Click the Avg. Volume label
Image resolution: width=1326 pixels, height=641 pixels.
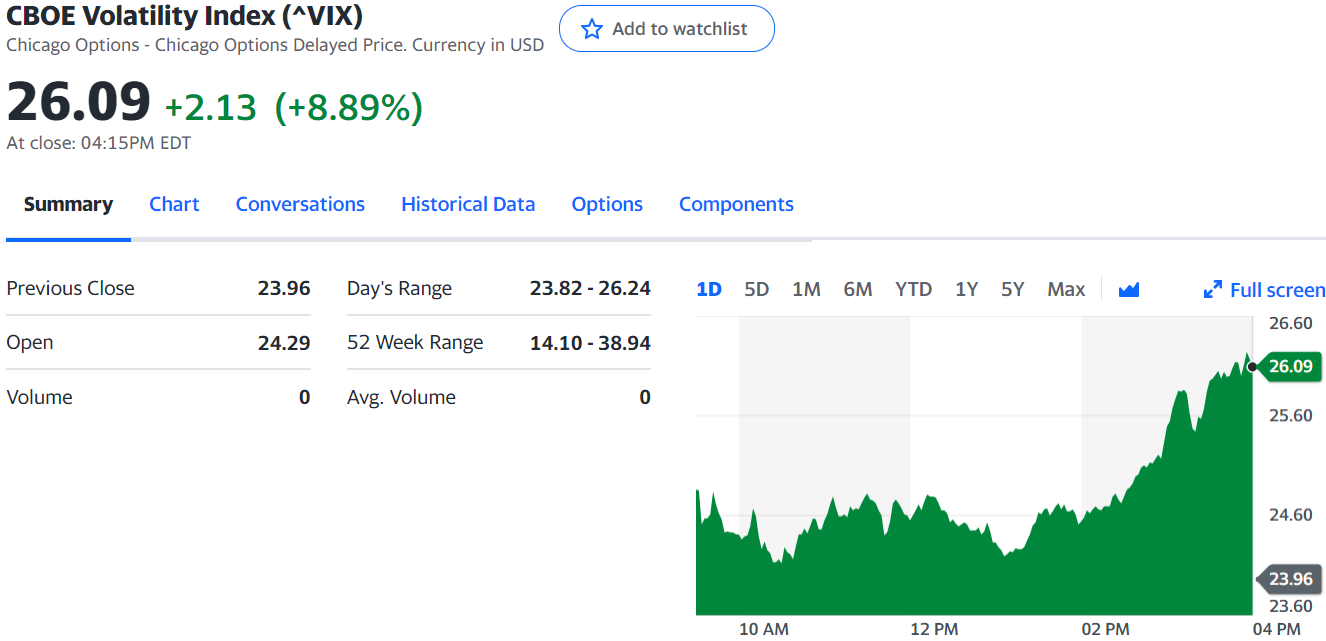(401, 397)
